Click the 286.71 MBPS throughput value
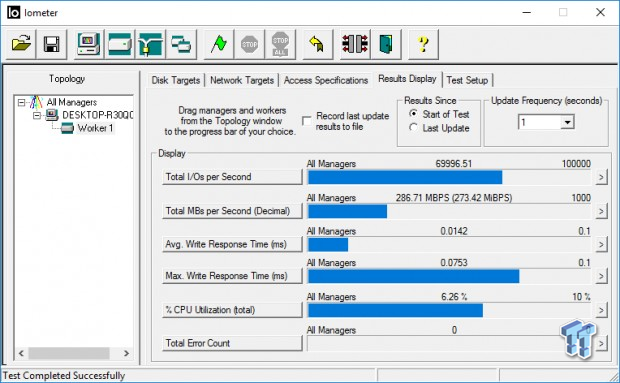The height and width of the screenshot is (383, 620). [454, 198]
